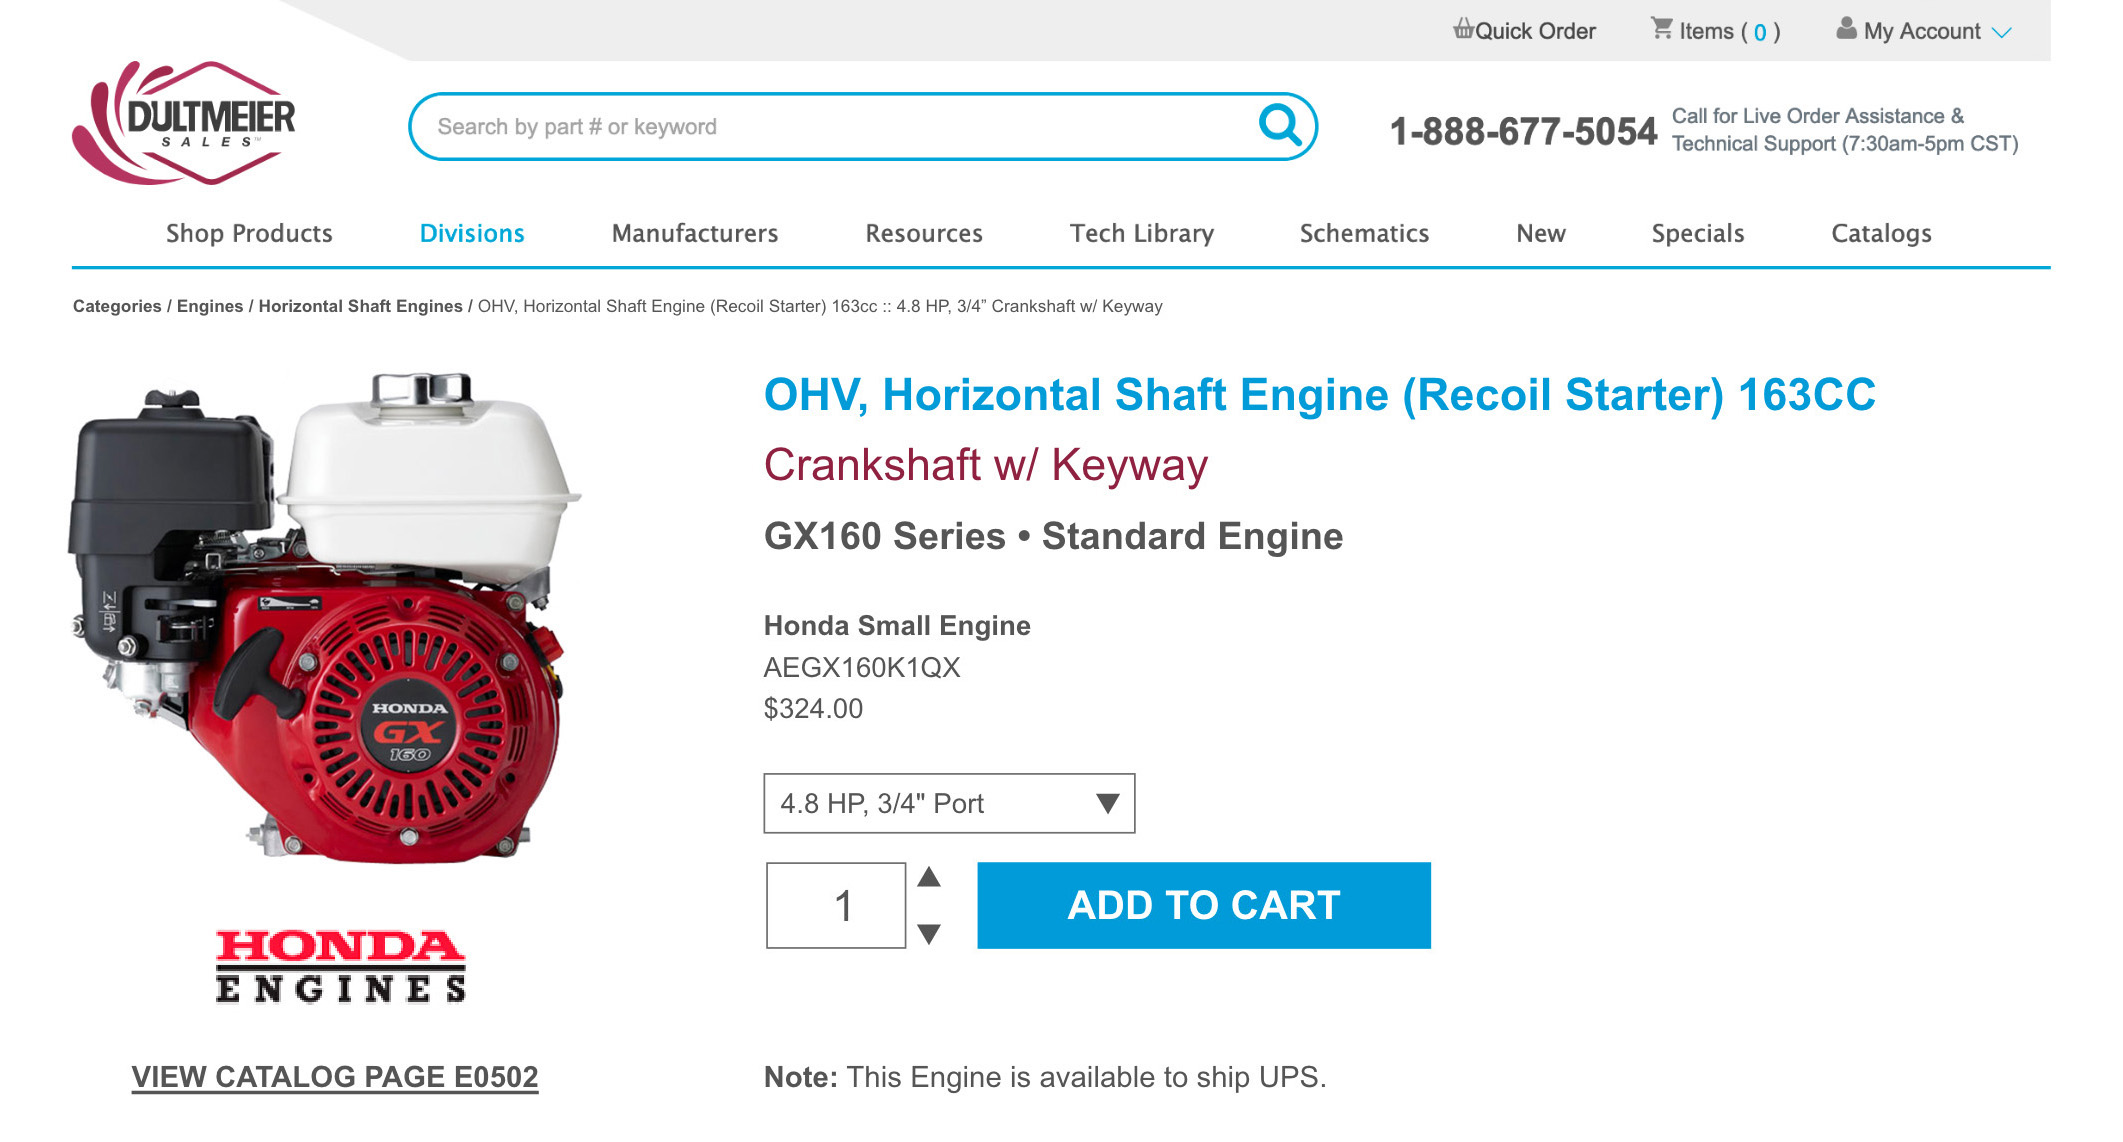The width and height of the screenshot is (2123, 1142).
Task: Open the 4.8 HP, 3/4" Port dropdown
Action: coord(949,803)
